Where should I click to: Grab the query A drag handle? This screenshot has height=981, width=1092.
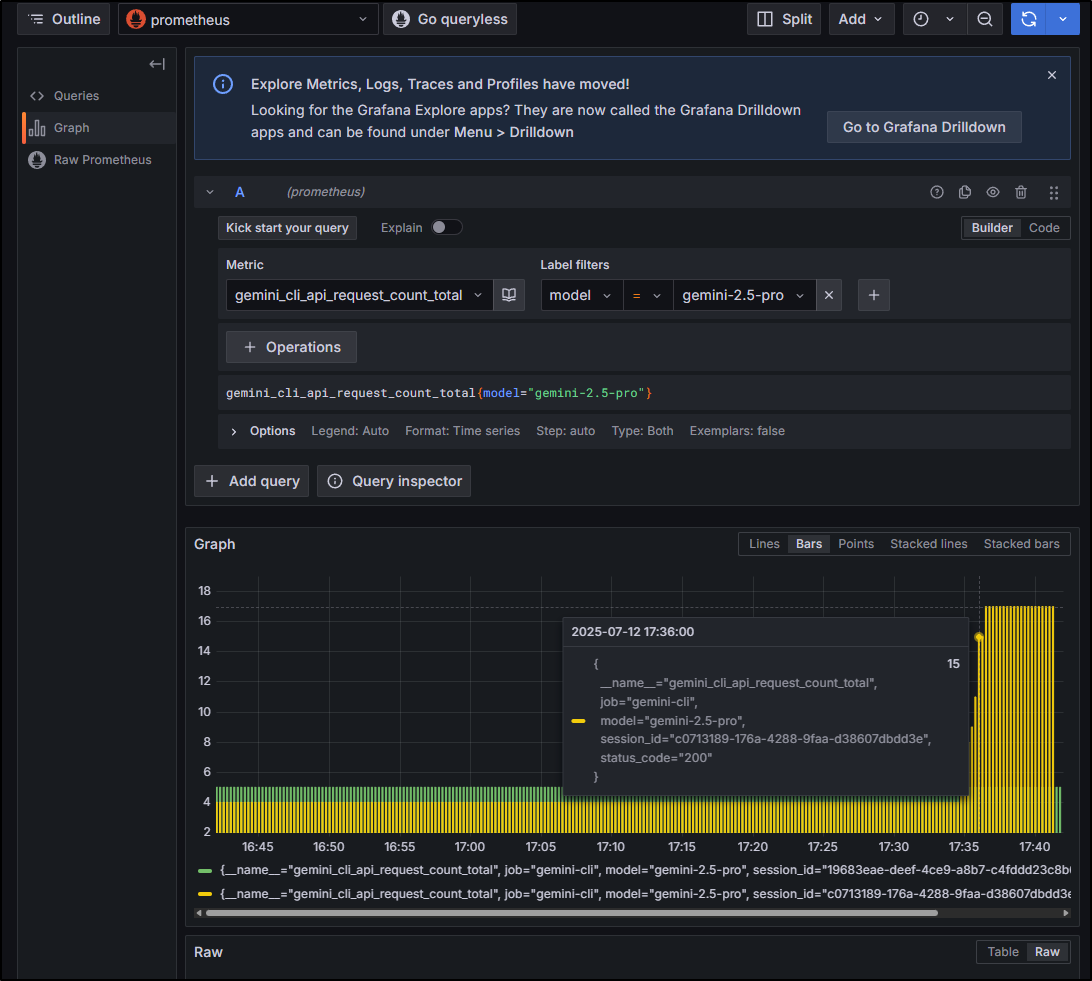pyautogui.click(x=1054, y=192)
